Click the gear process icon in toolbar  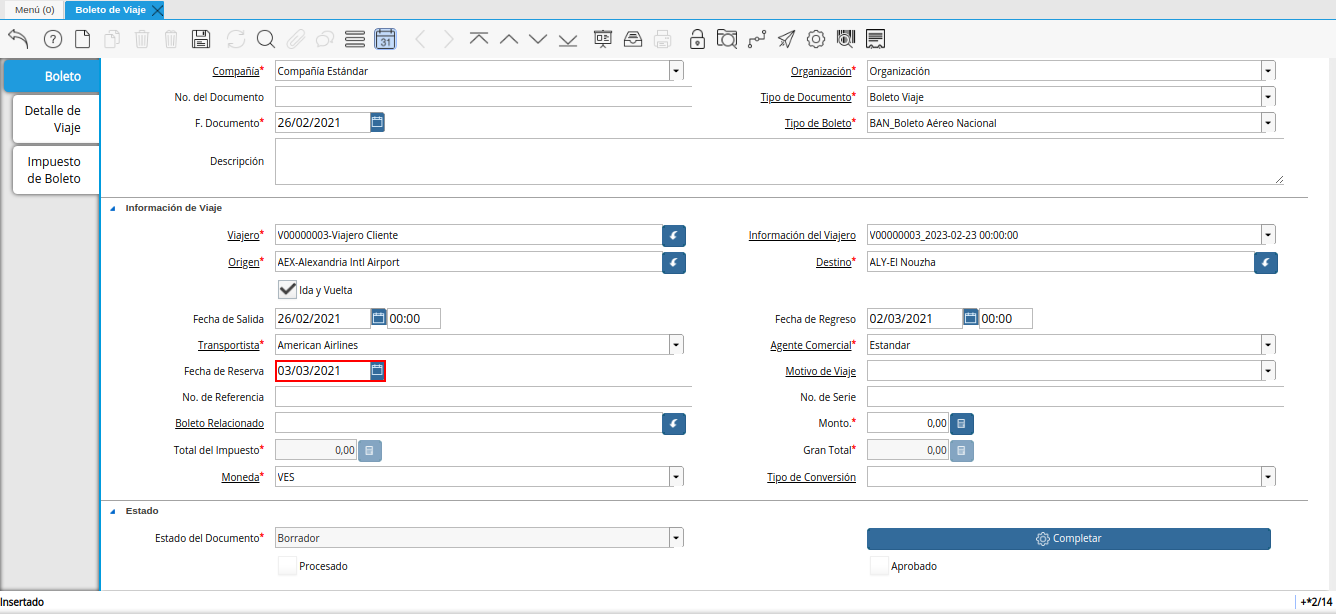coord(816,39)
